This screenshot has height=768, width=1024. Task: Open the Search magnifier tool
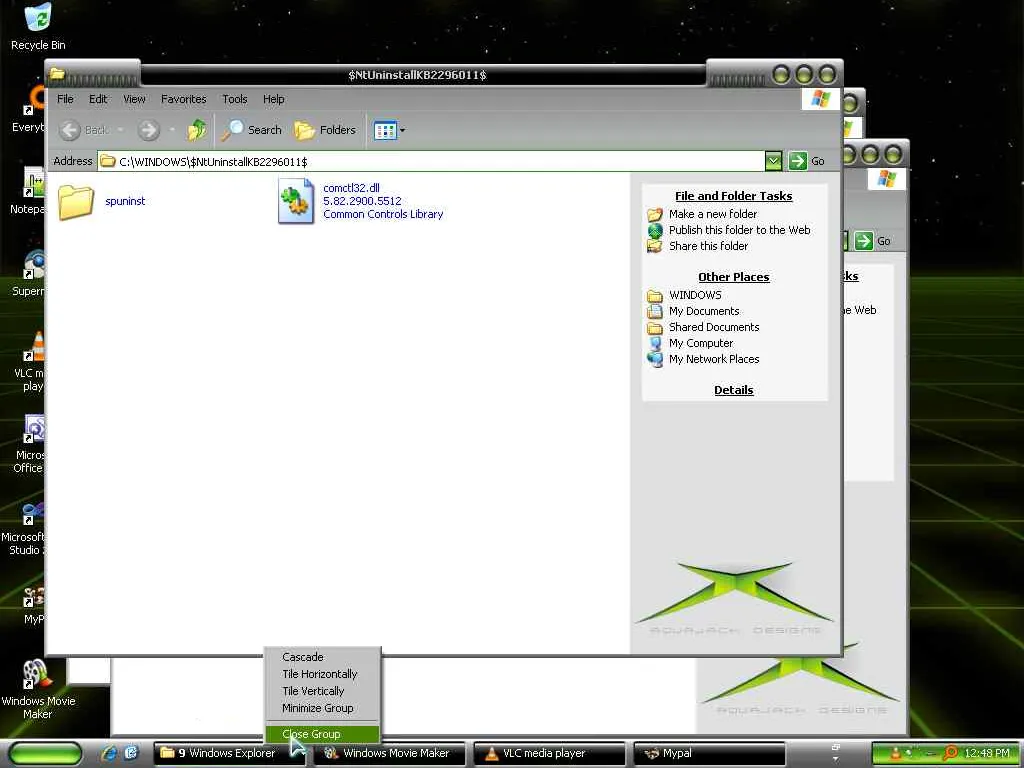(x=251, y=130)
